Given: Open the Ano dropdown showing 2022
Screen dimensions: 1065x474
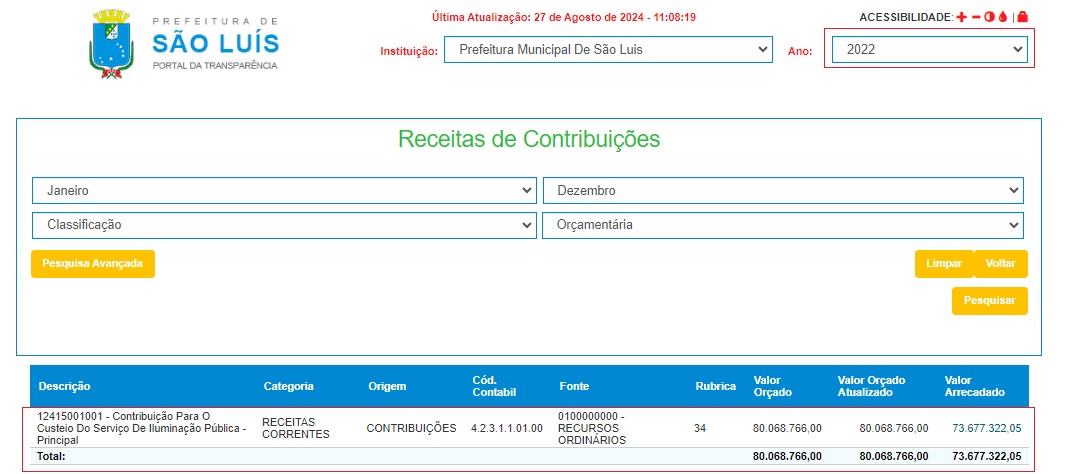Looking at the screenshot, I should pos(930,49).
